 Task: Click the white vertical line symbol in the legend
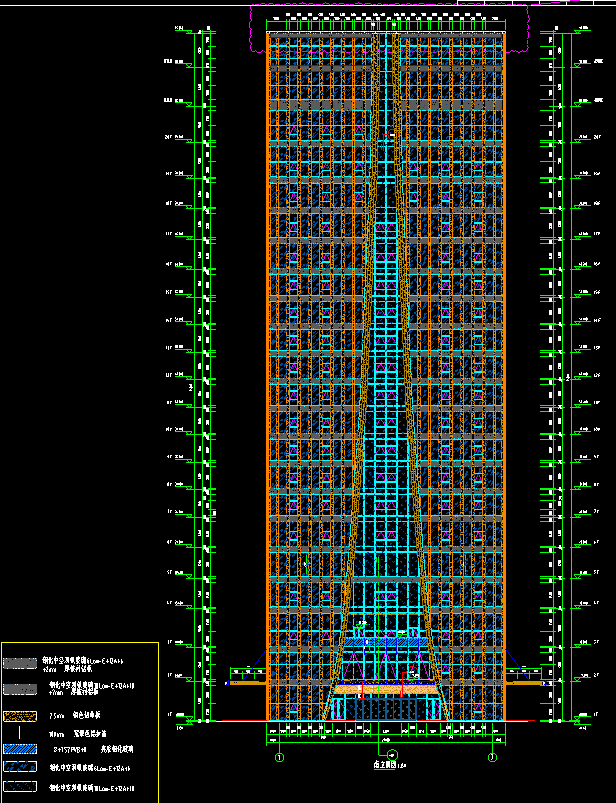(x=21, y=733)
